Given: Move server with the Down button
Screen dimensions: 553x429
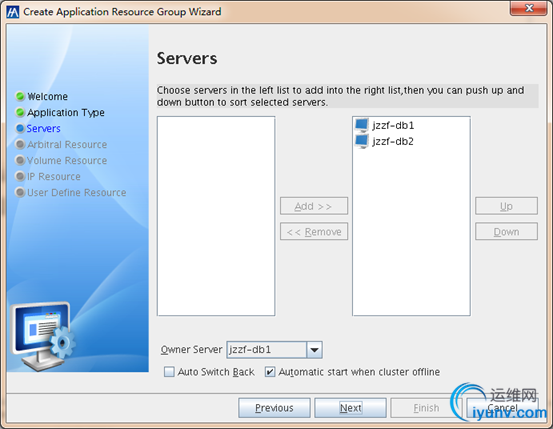Looking at the screenshot, I should pyautogui.click(x=506, y=231).
